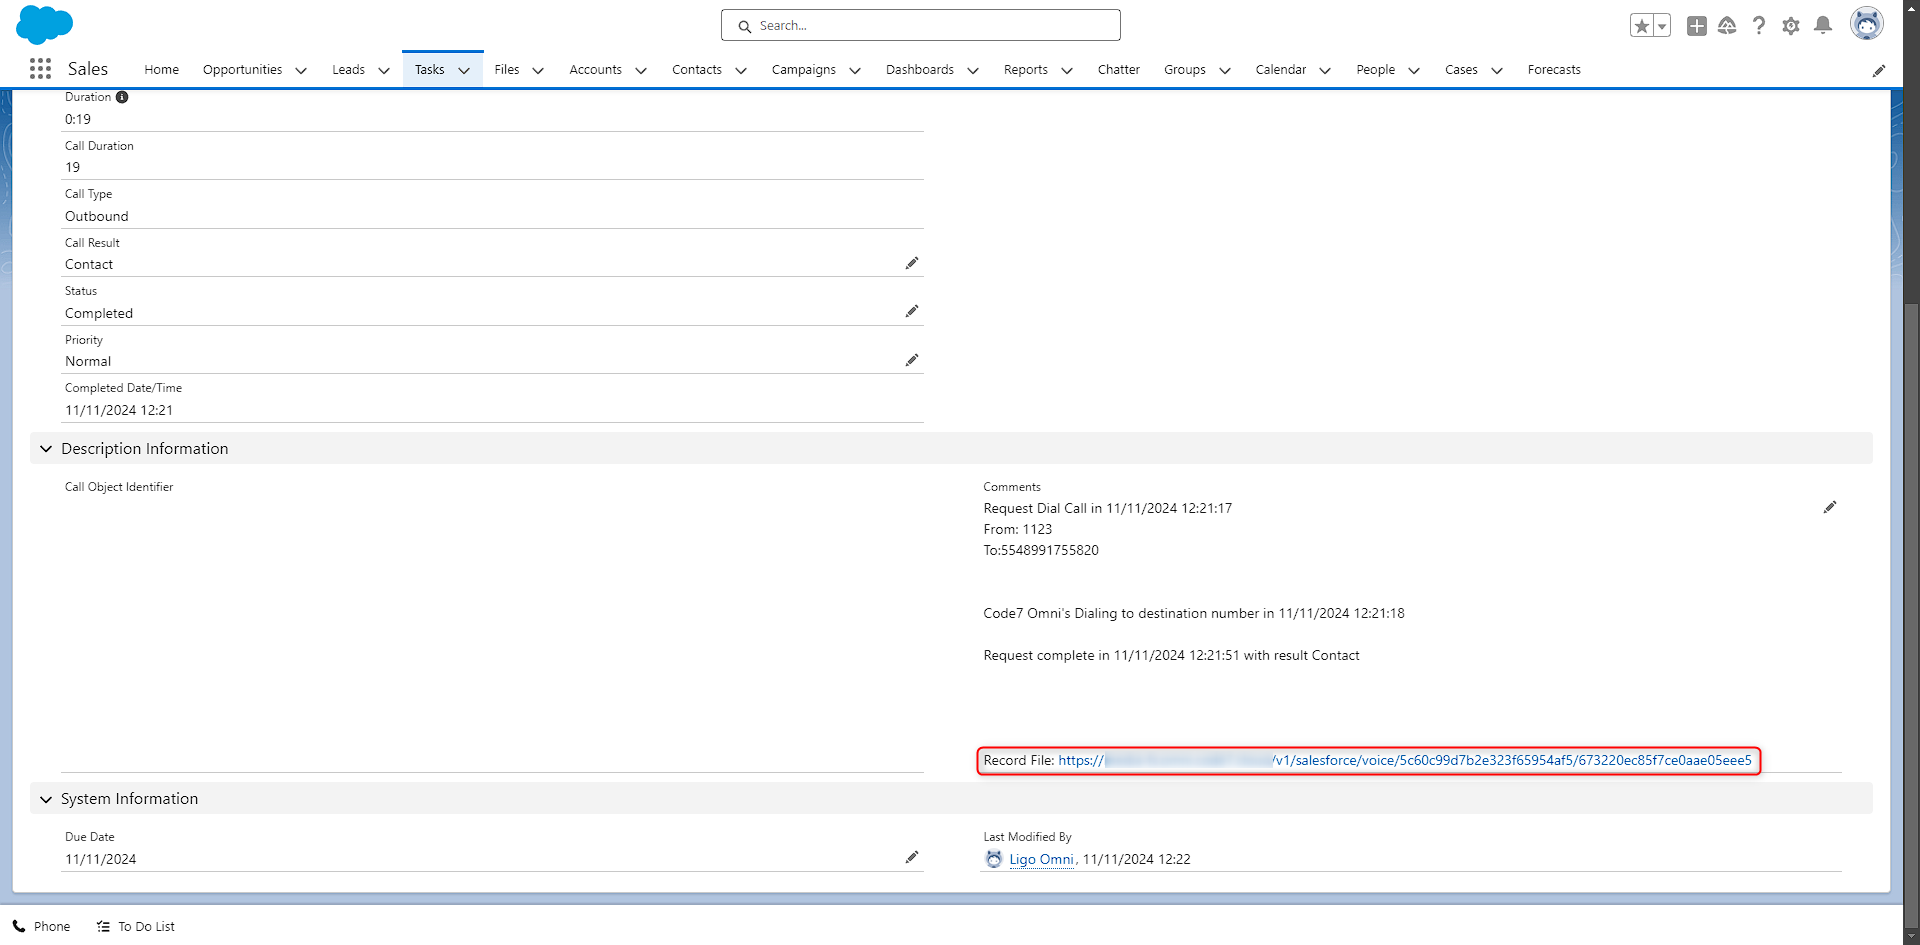
Task: Open the App Launcher grid icon
Action: (x=40, y=69)
